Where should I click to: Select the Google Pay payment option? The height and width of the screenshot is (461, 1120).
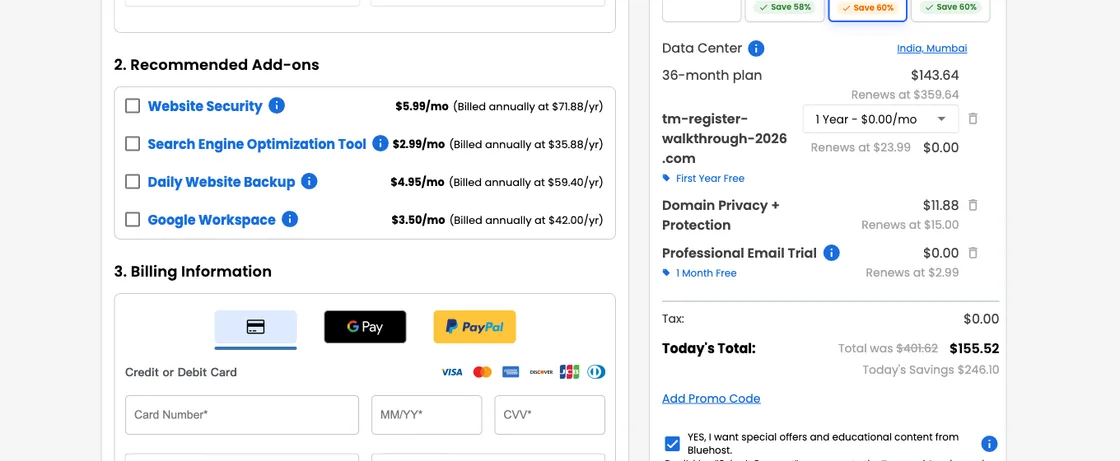coord(365,327)
